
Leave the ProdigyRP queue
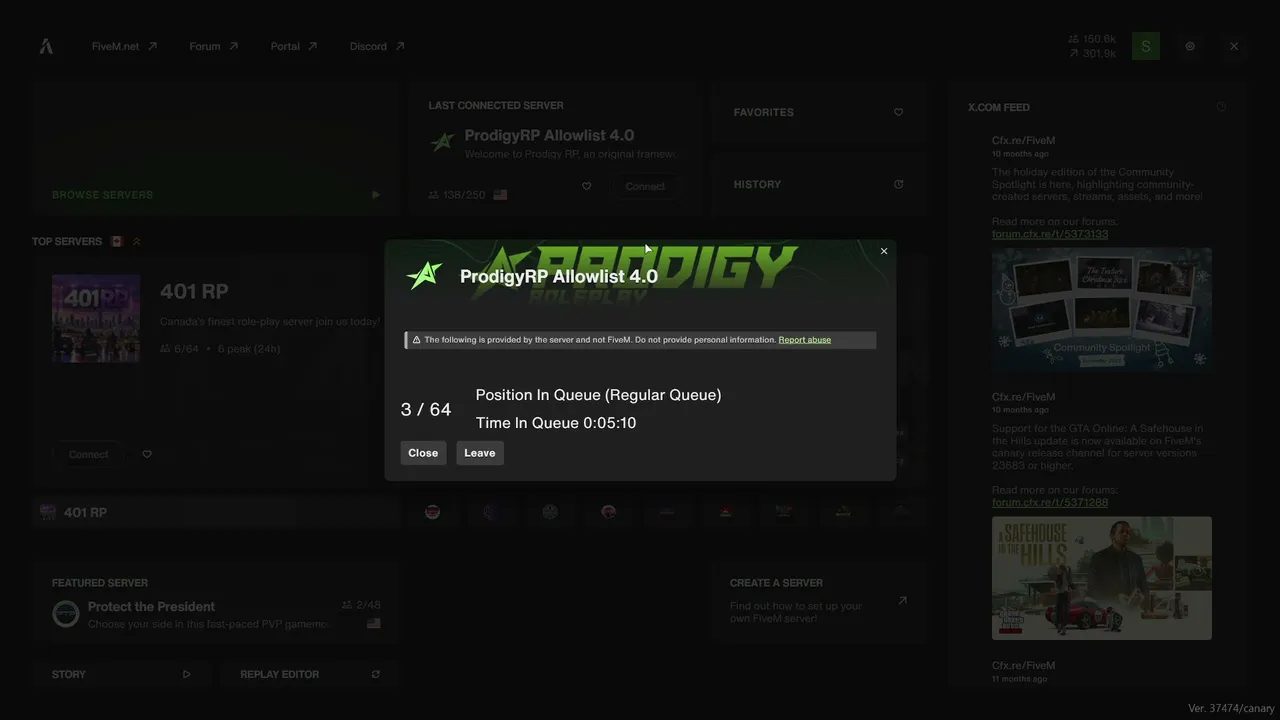pos(480,453)
